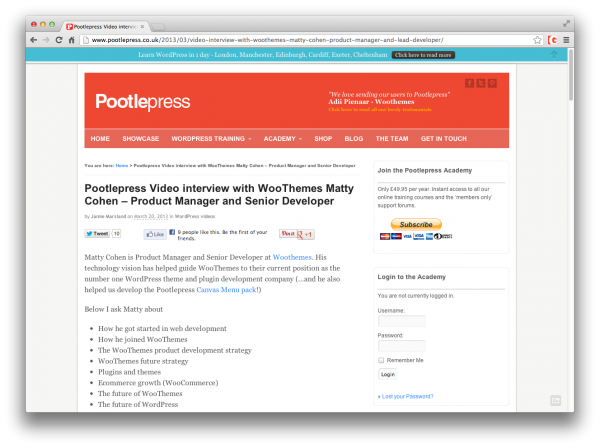The image size is (600, 448).
Task: Bookmark this page with the star icon
Action: [537, 40]
